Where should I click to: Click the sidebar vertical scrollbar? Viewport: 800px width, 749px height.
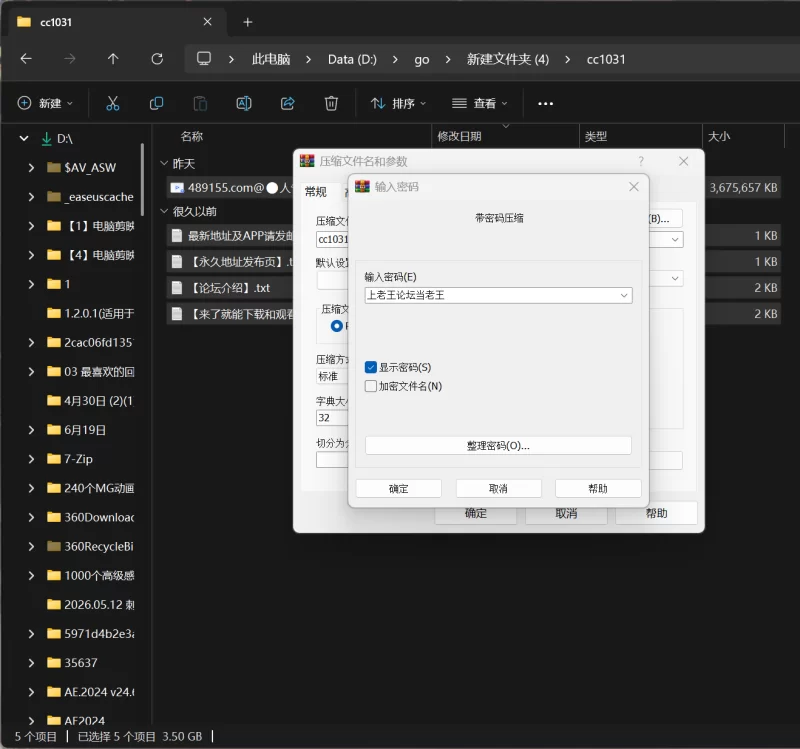[x=142, y=180]
